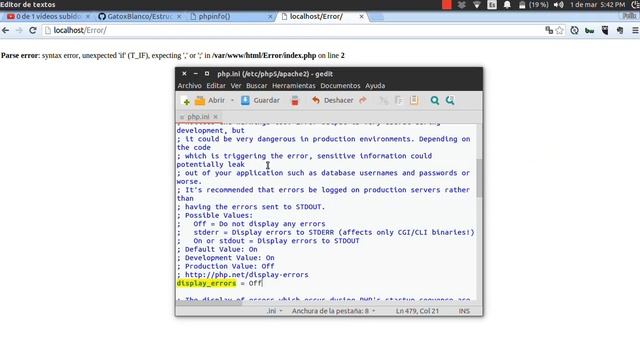Open the Herramientas menu

(293, 86)
